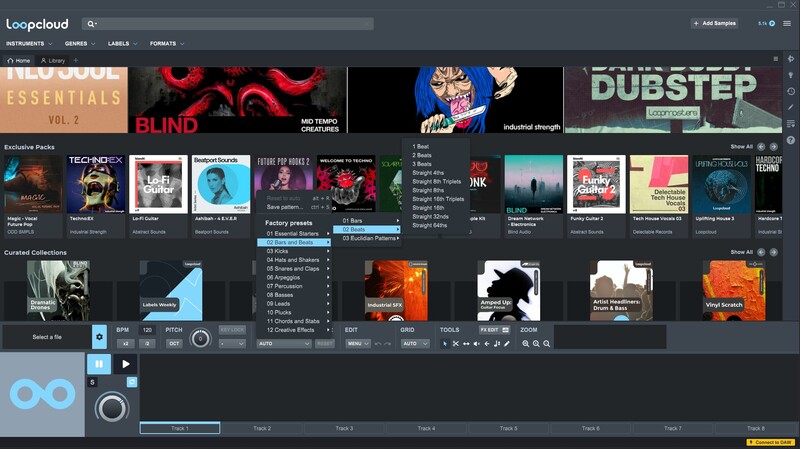This screenshot has width=800, height=449.
Task: Open the 03 Euclidian Patterns submenu
Action: pos(371,238)
